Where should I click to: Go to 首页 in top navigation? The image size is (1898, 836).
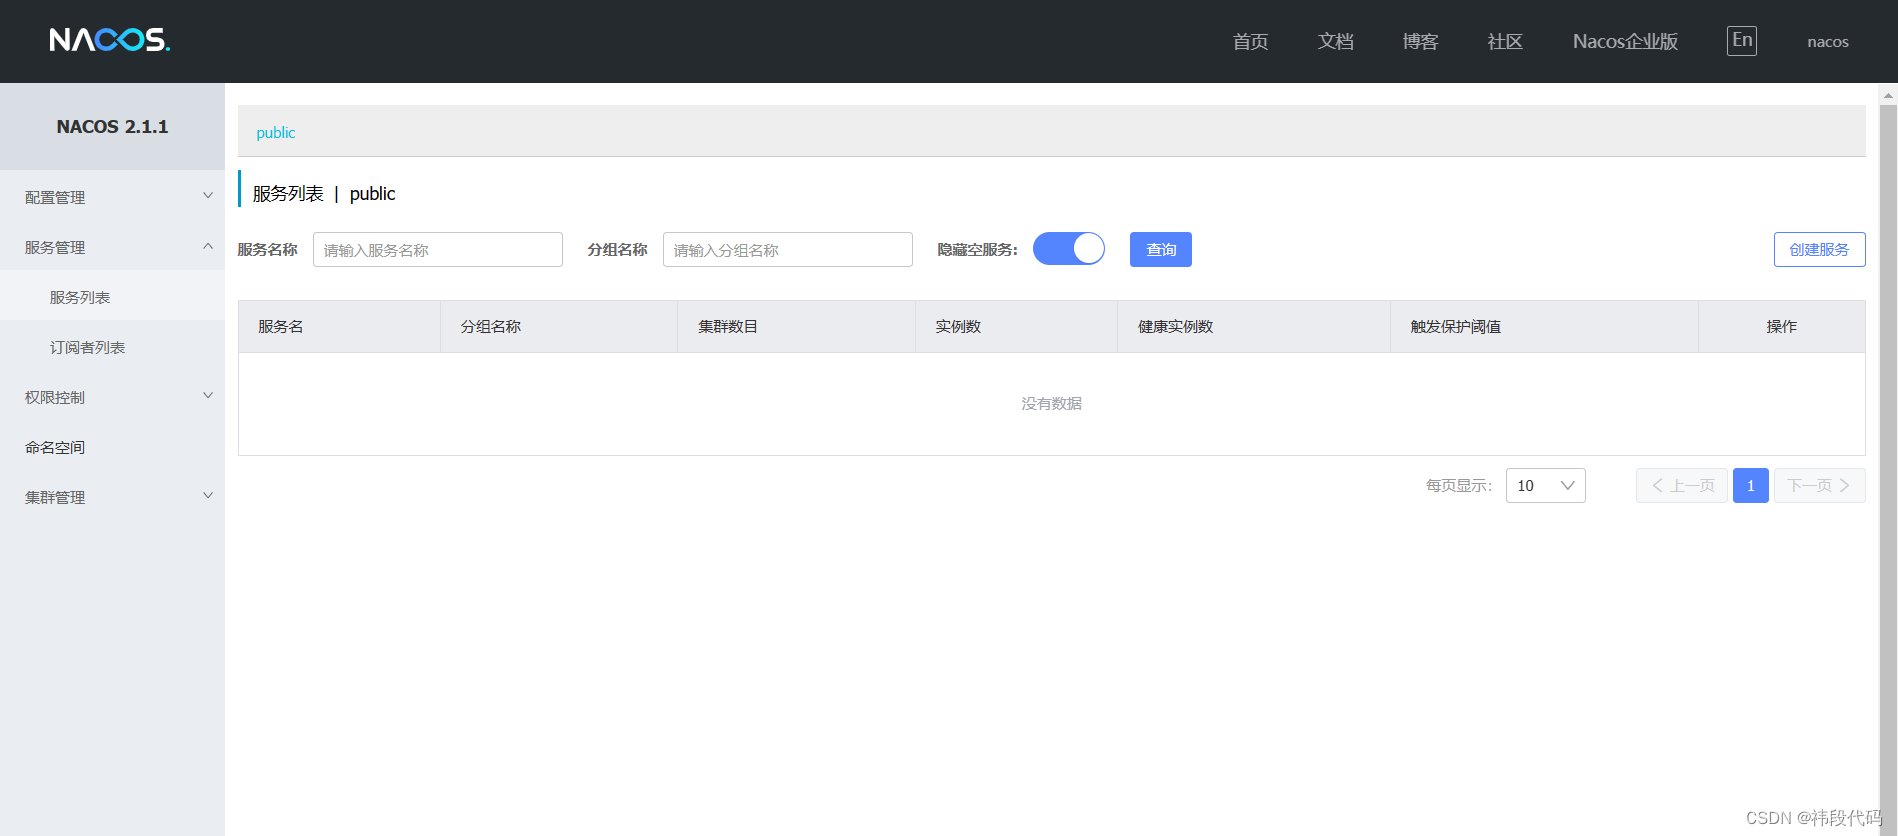point(1250,42)
